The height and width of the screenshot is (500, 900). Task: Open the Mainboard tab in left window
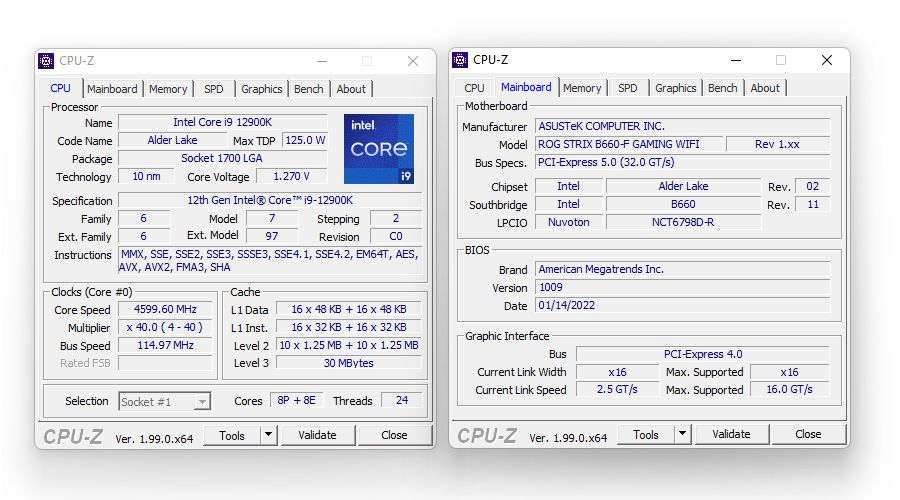(x=112, y=89)
